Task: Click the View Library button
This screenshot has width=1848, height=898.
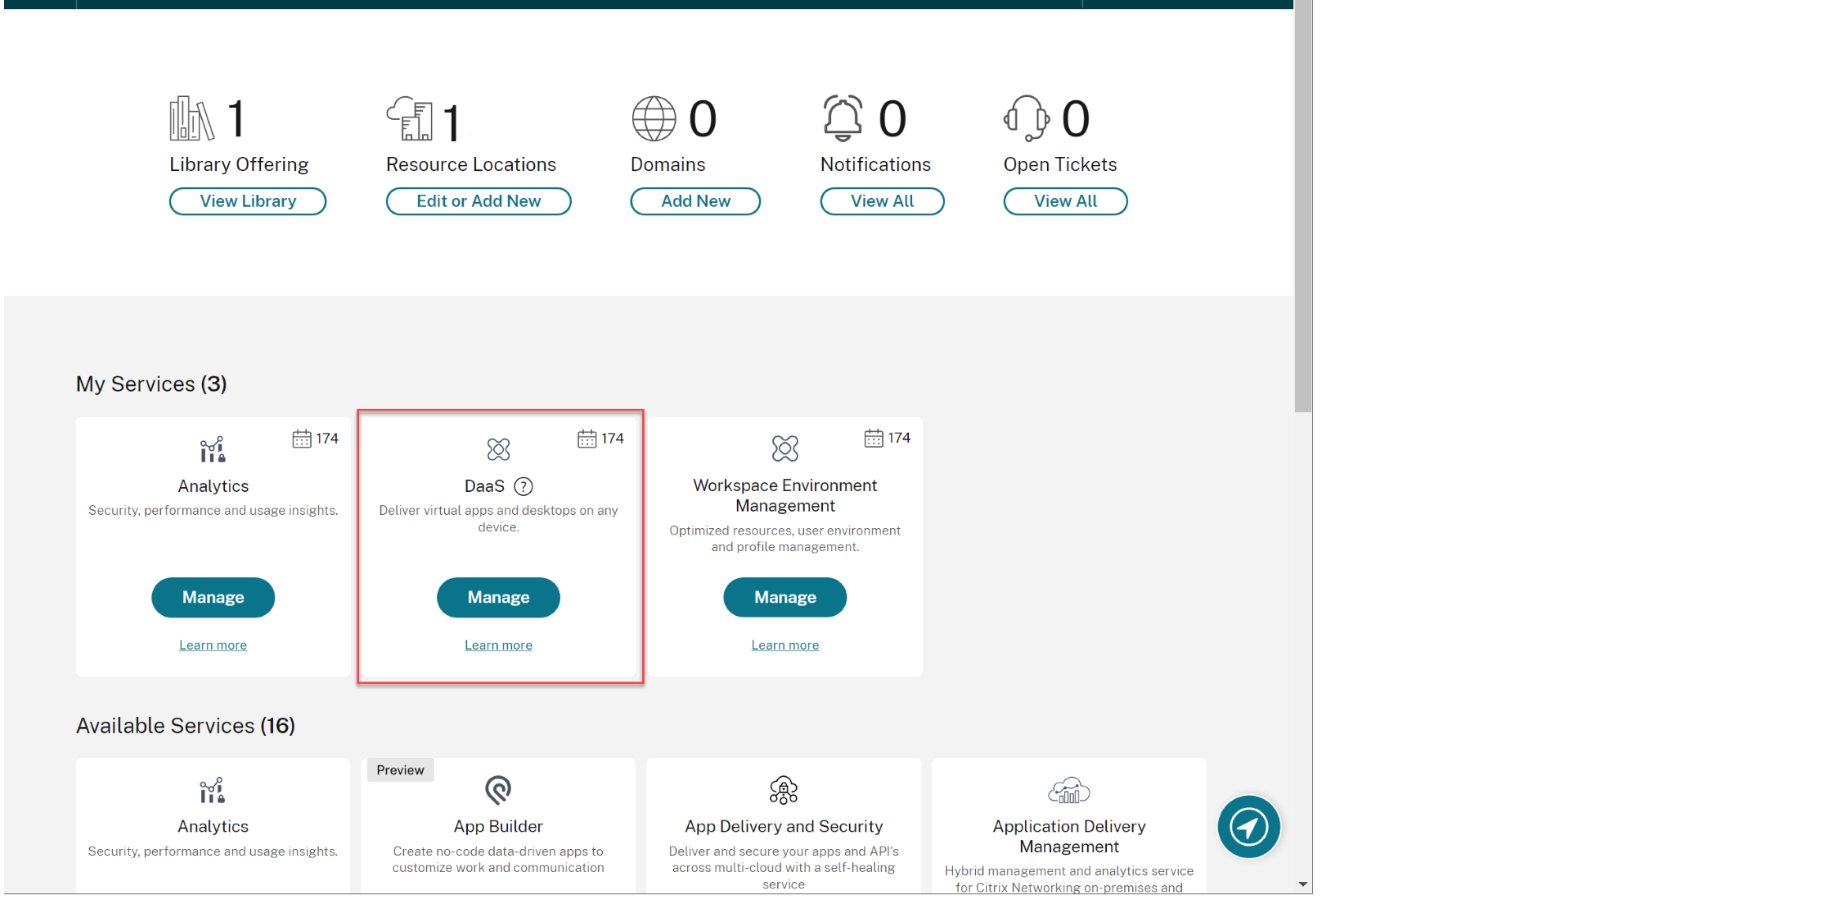Action: point(248,201)
